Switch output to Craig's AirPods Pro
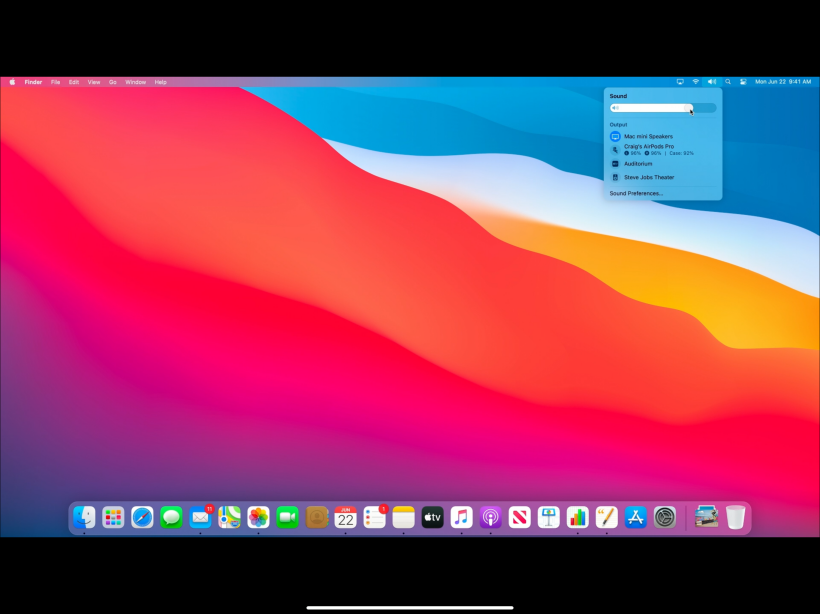Viewport: 820px width, 614px height. [649, 147]
